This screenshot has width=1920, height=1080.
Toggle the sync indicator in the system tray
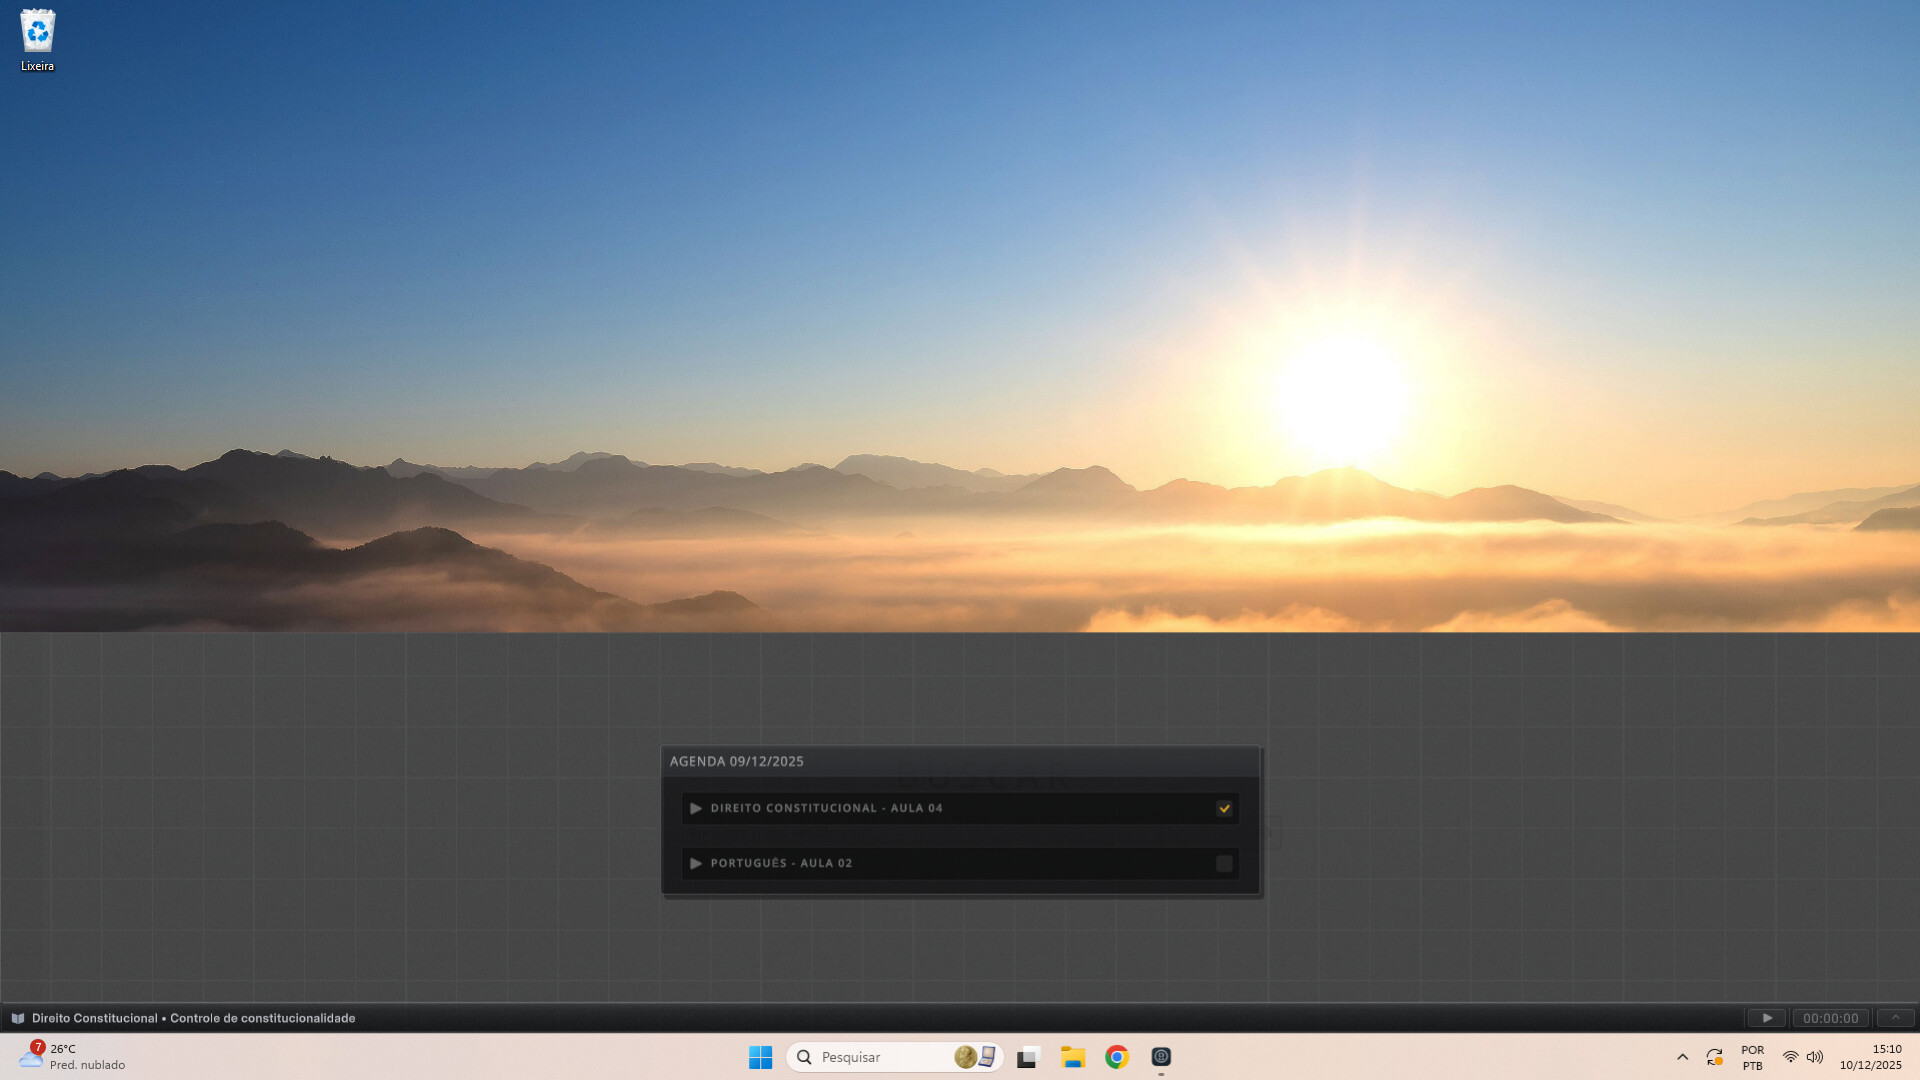coord(1715,1056)
